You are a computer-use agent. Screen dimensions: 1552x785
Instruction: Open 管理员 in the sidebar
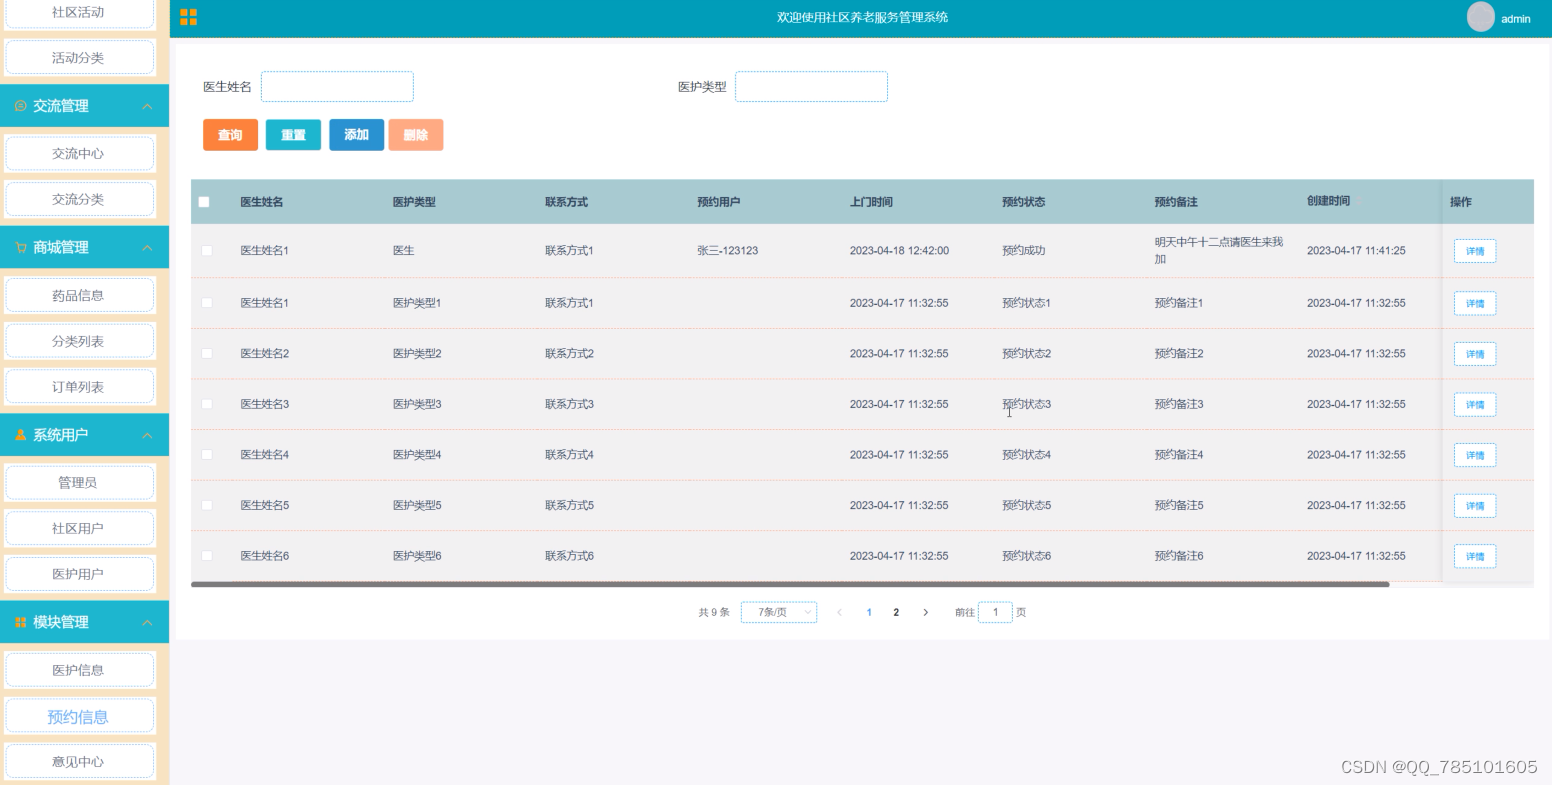click(80, 482)
